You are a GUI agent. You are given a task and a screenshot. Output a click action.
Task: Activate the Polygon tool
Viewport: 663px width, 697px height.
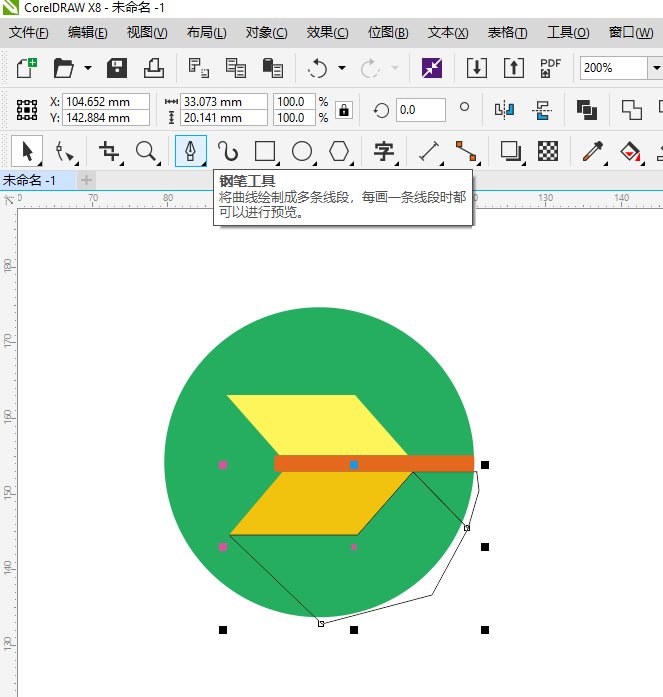(x=340, y=152)
